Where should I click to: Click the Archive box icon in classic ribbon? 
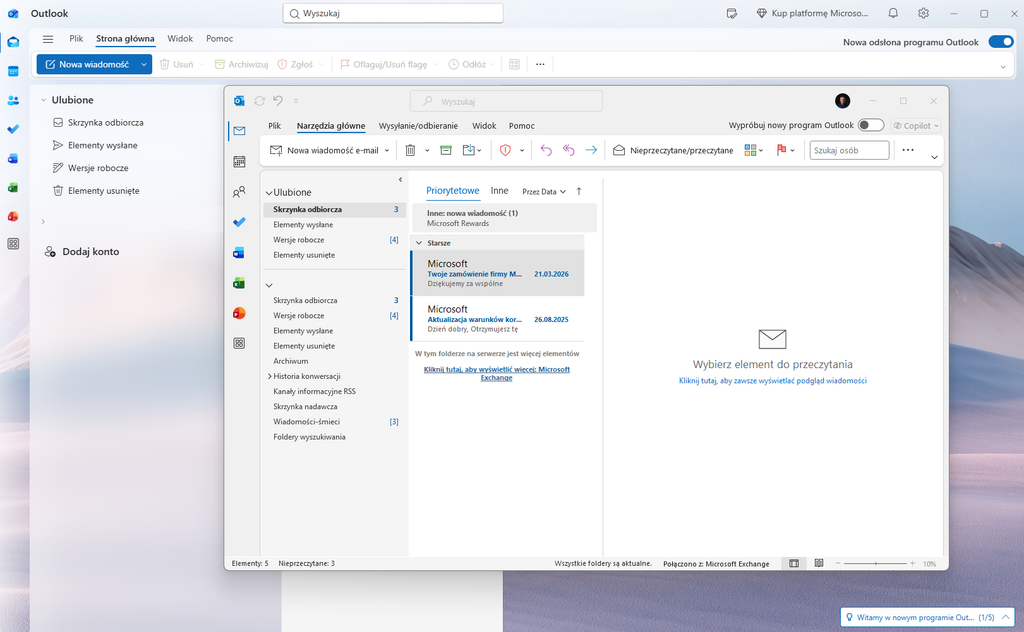point(446,150)
